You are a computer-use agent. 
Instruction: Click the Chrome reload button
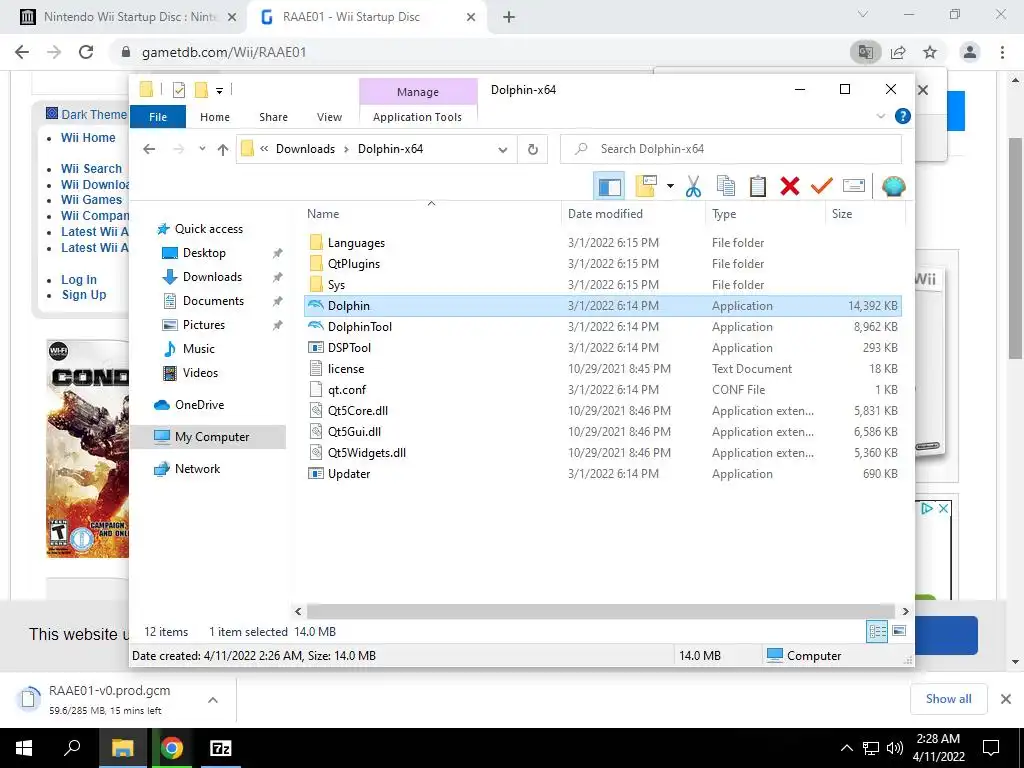pyautogui.click(x=86, y=52)
